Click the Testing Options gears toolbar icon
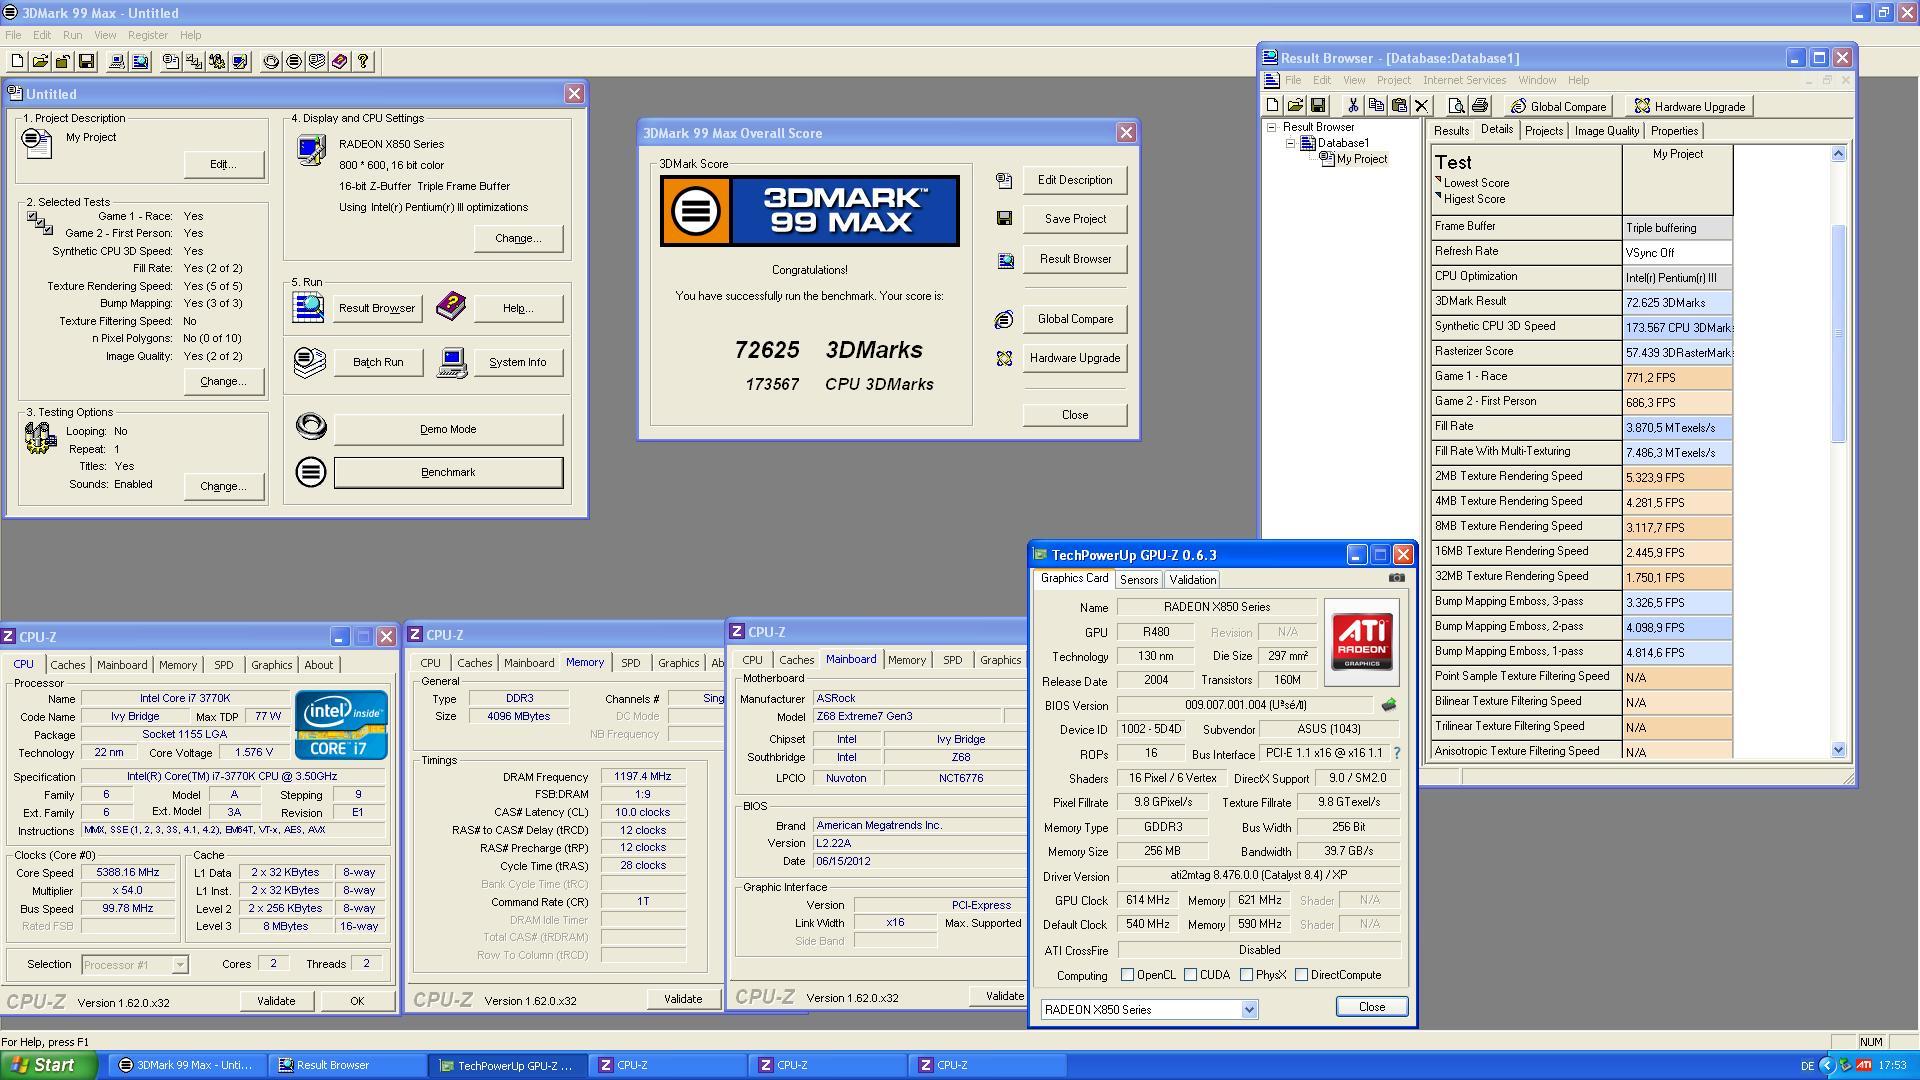 [x=217, y=62]
